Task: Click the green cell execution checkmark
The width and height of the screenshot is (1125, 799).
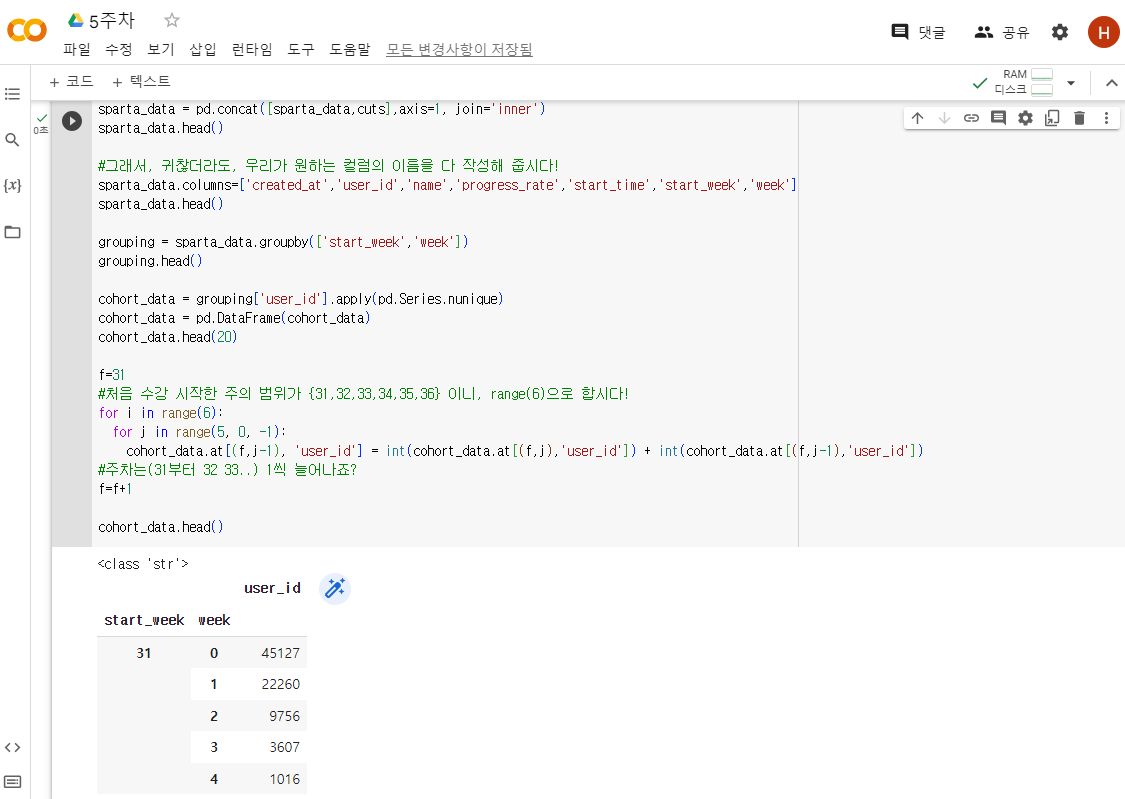Action: coord(42,118)
